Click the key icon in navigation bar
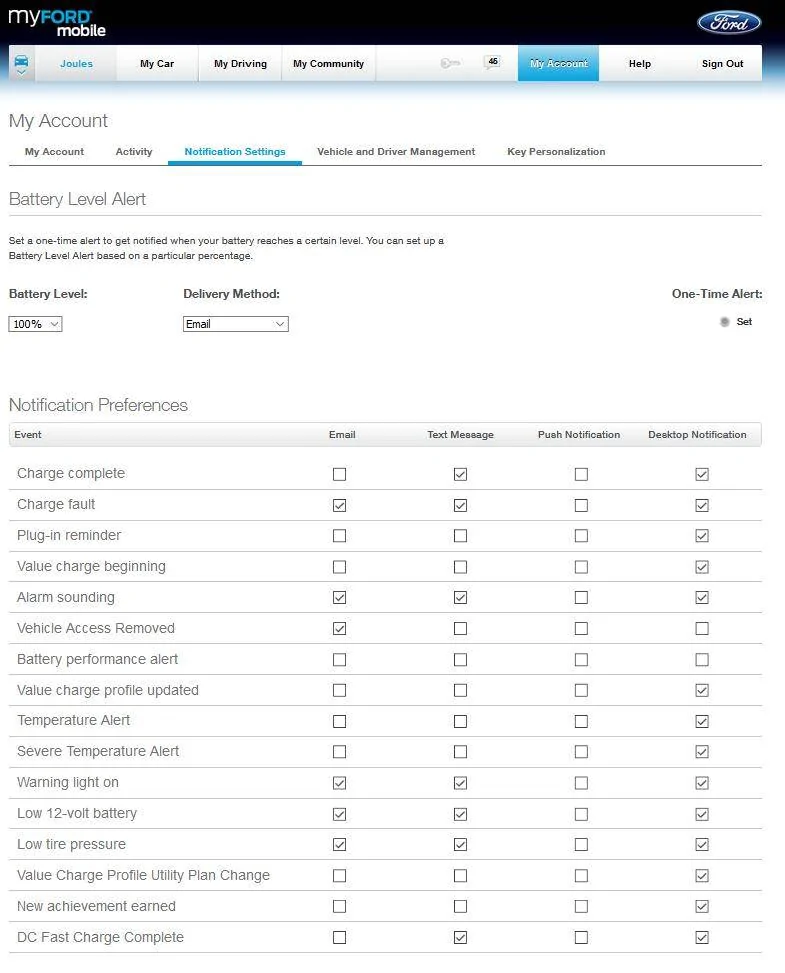 pos(450,63)
